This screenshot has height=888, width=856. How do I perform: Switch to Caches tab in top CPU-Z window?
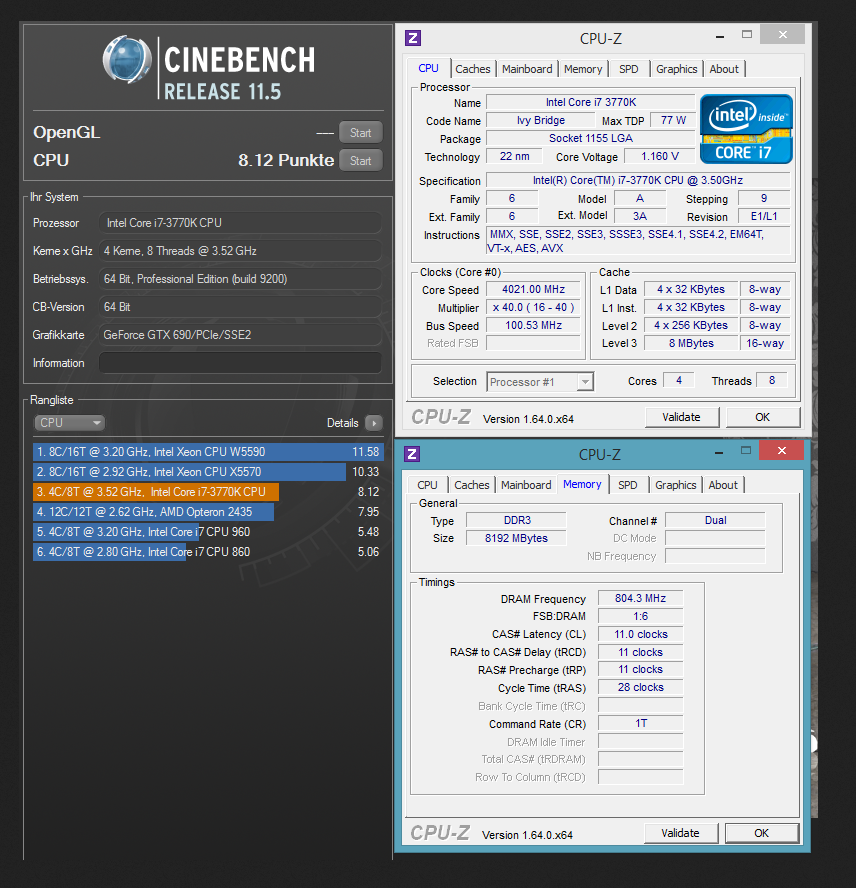click(472, 69)
